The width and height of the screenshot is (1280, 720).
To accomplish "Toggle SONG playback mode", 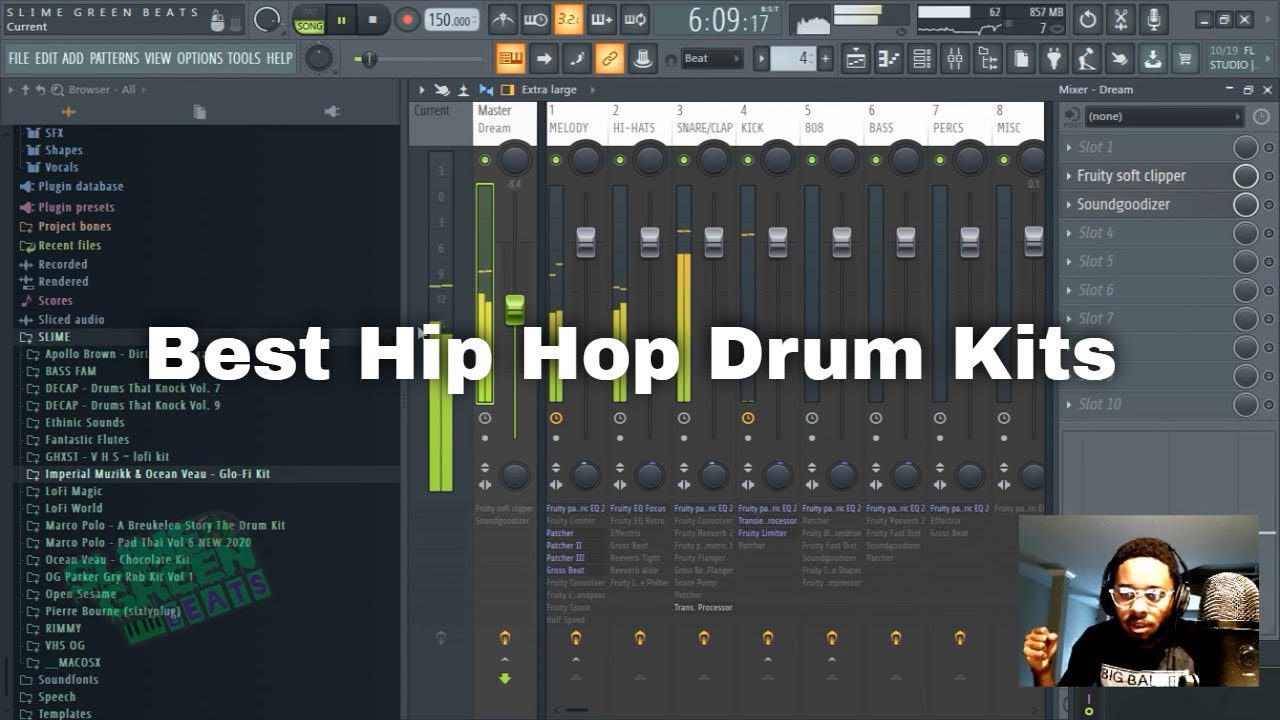I will (309, 24).
